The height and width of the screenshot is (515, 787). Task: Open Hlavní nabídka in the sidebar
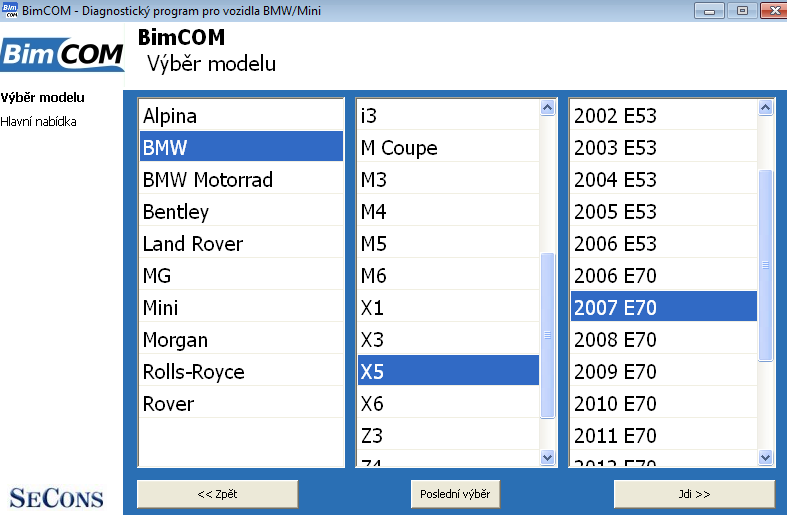(x=38, y=121)
